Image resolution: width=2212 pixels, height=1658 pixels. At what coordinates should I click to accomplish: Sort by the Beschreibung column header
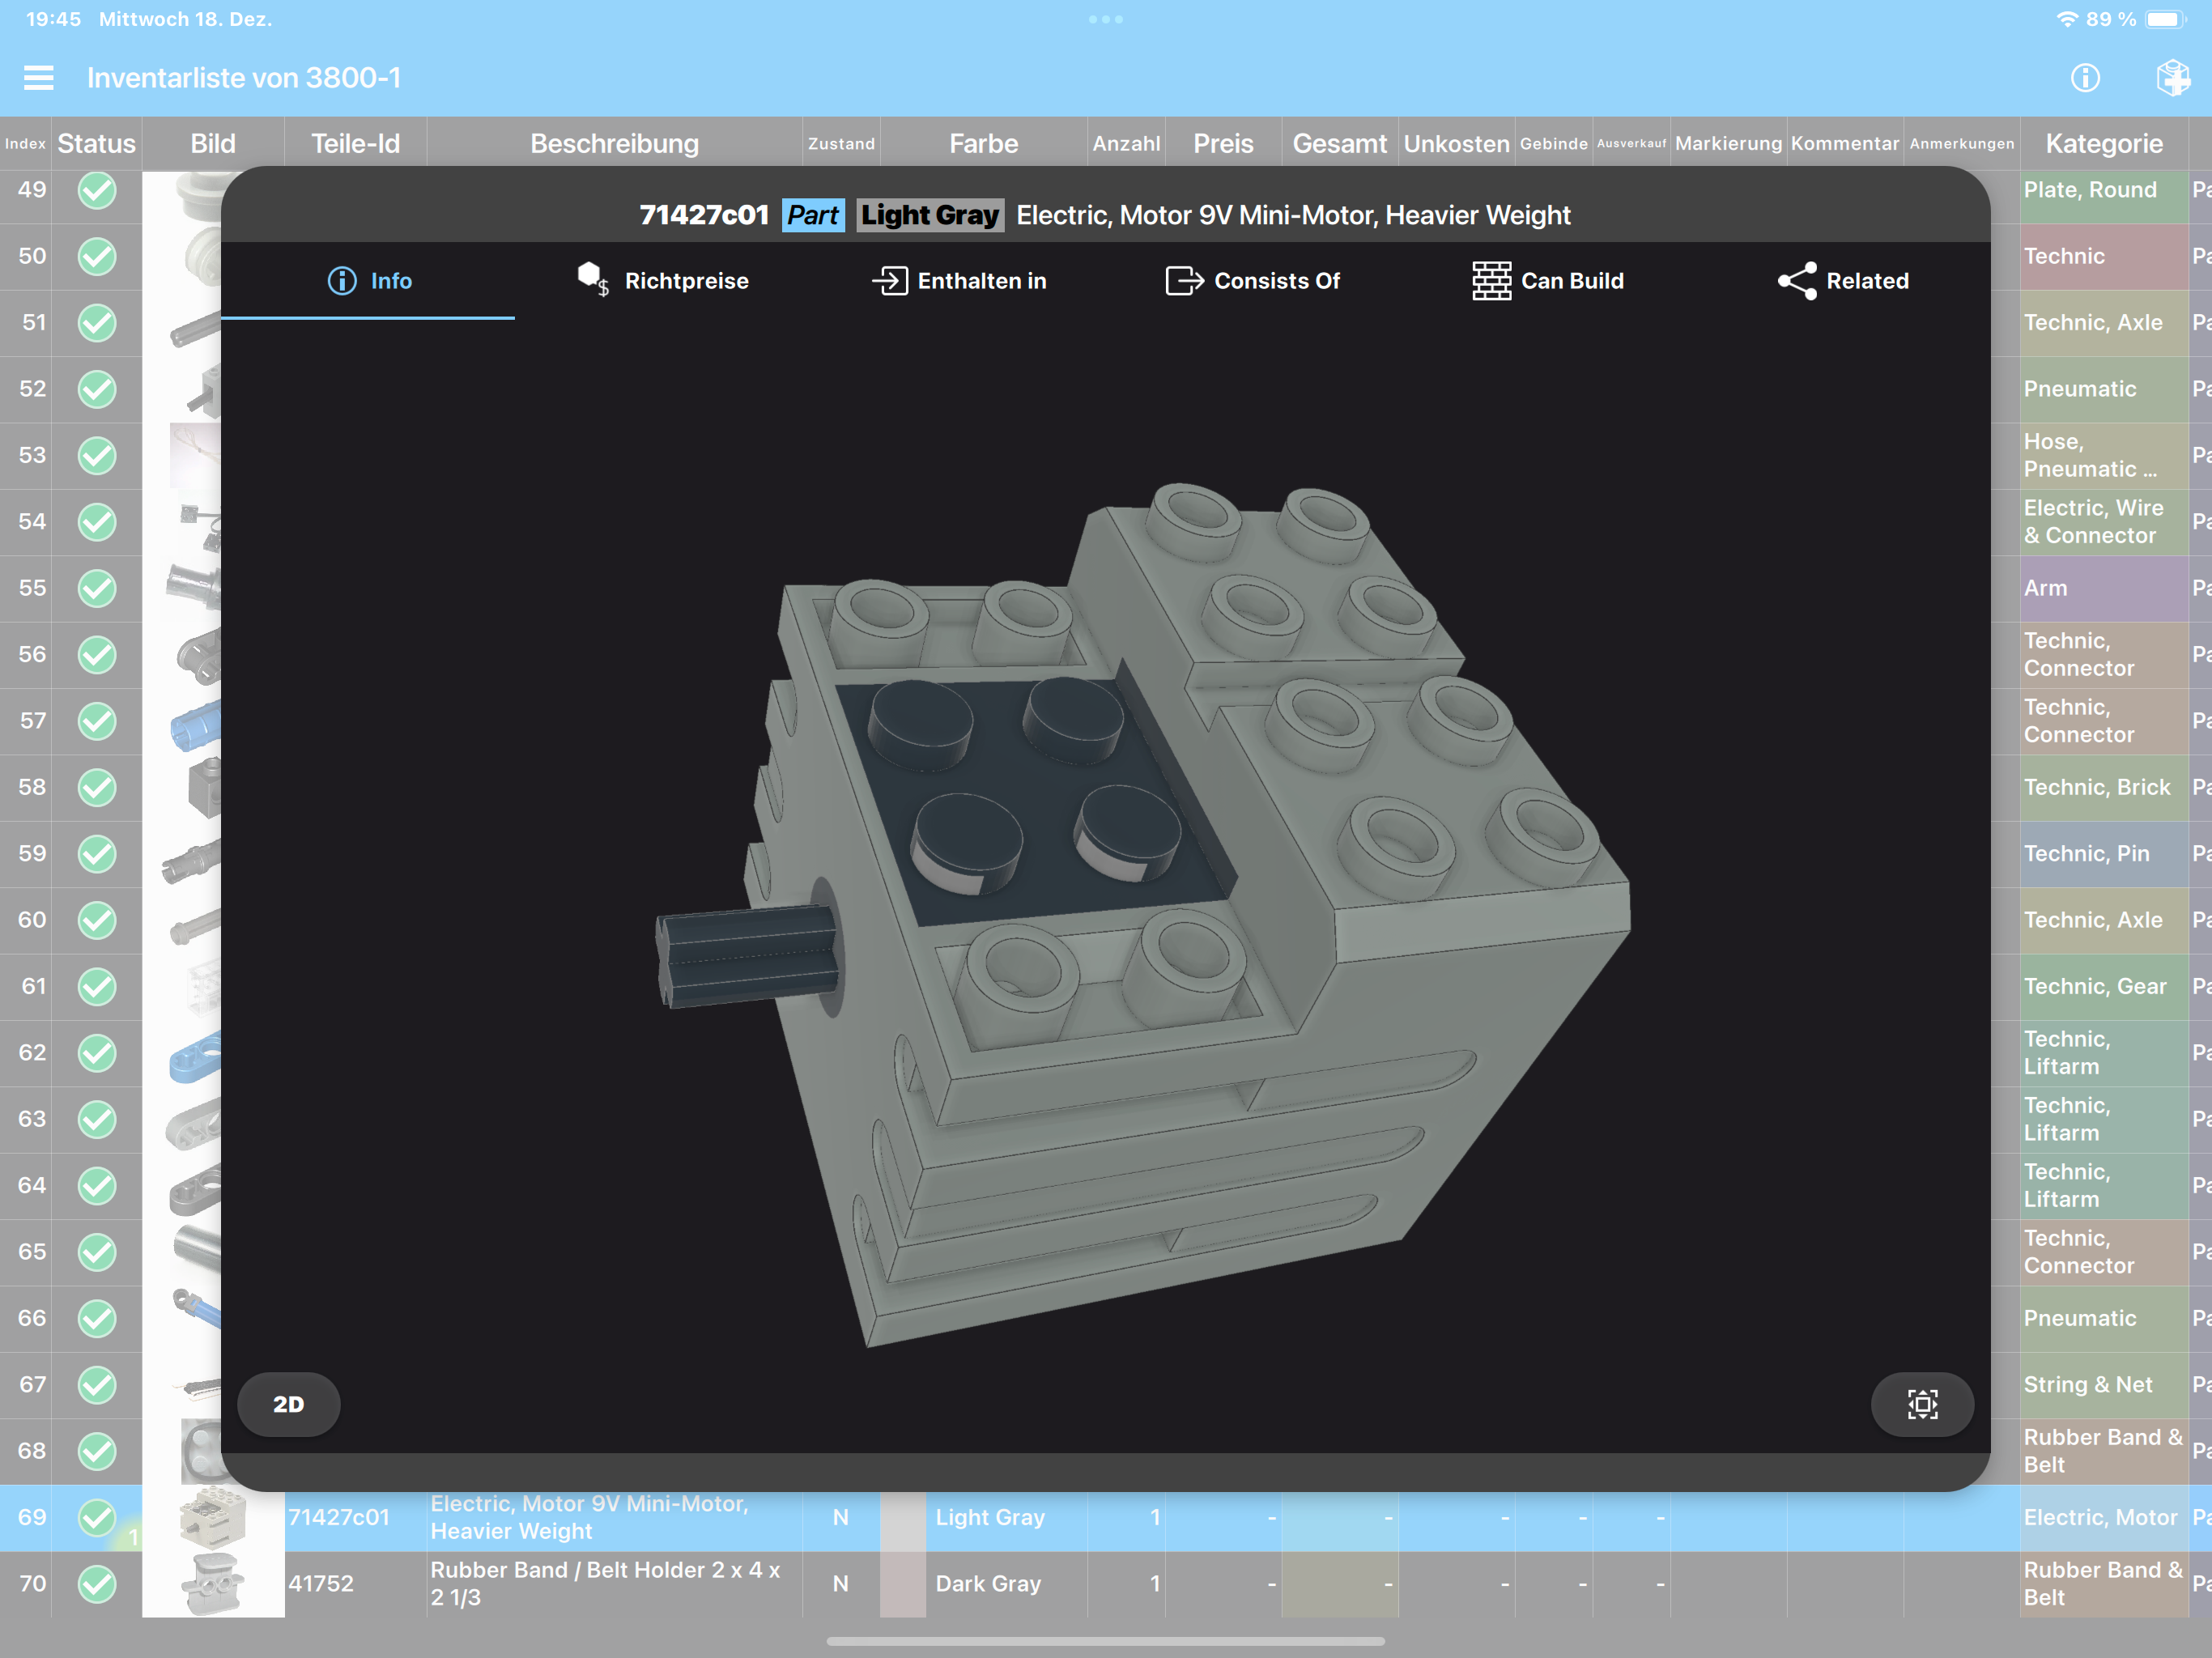pyautogui.click(x=614, y=143)
